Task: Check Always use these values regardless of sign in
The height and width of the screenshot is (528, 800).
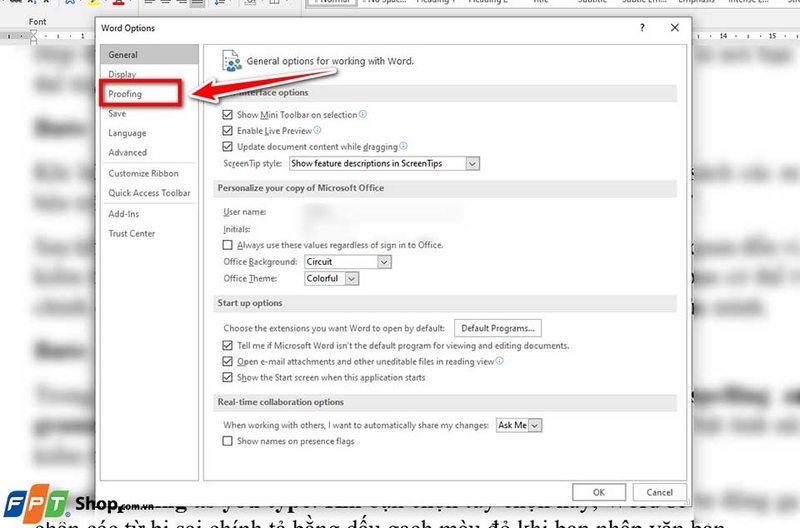Action: [x=228, y=245]
